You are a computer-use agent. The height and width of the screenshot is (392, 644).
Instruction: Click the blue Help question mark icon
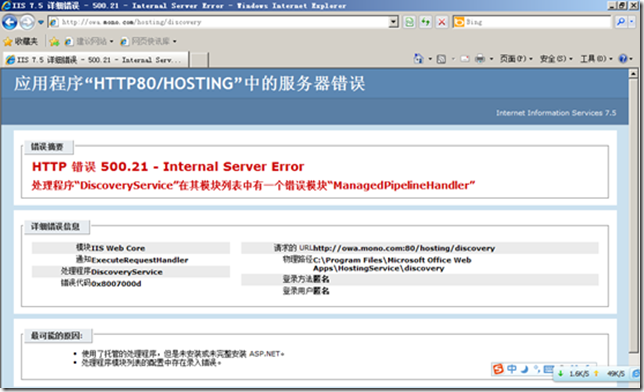coord(623,59)
